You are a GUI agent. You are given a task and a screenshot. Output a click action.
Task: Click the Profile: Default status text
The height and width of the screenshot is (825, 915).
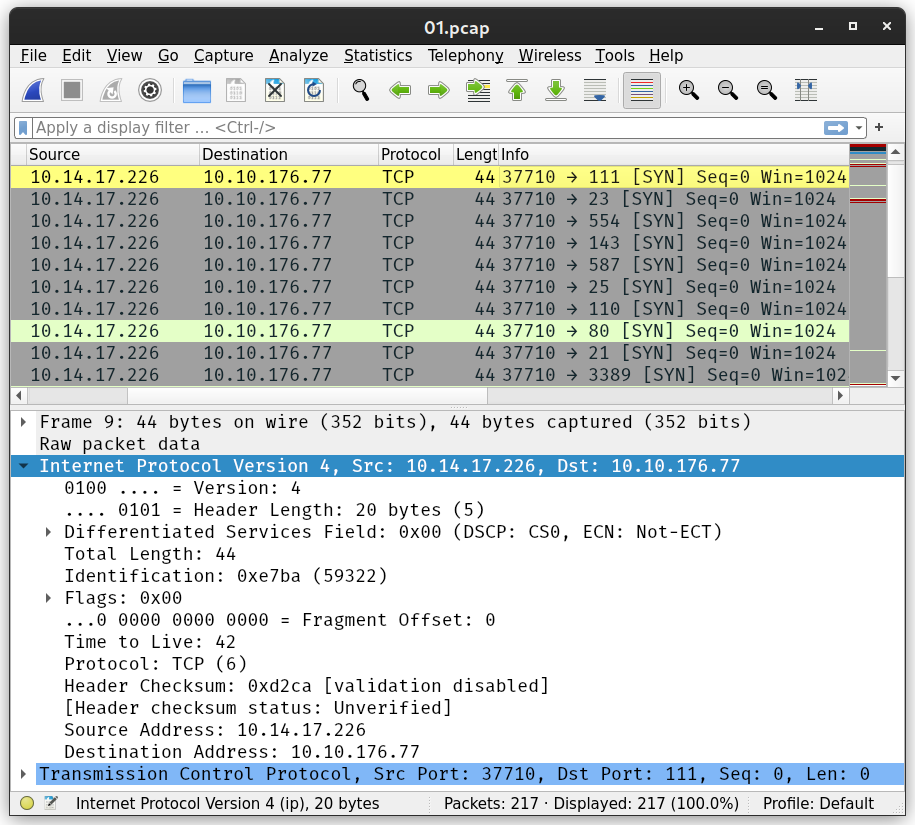[x=817, y=803]
